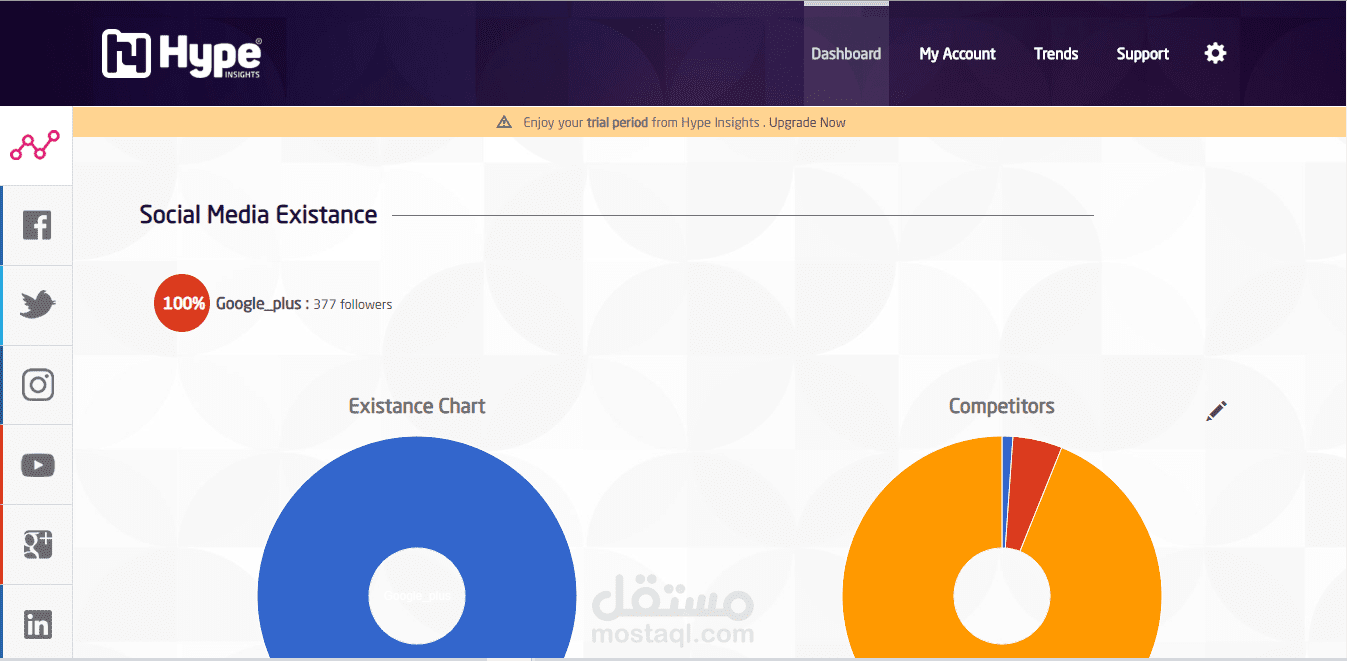
Task: Open the Trends page
Action: pos(1056,54)
